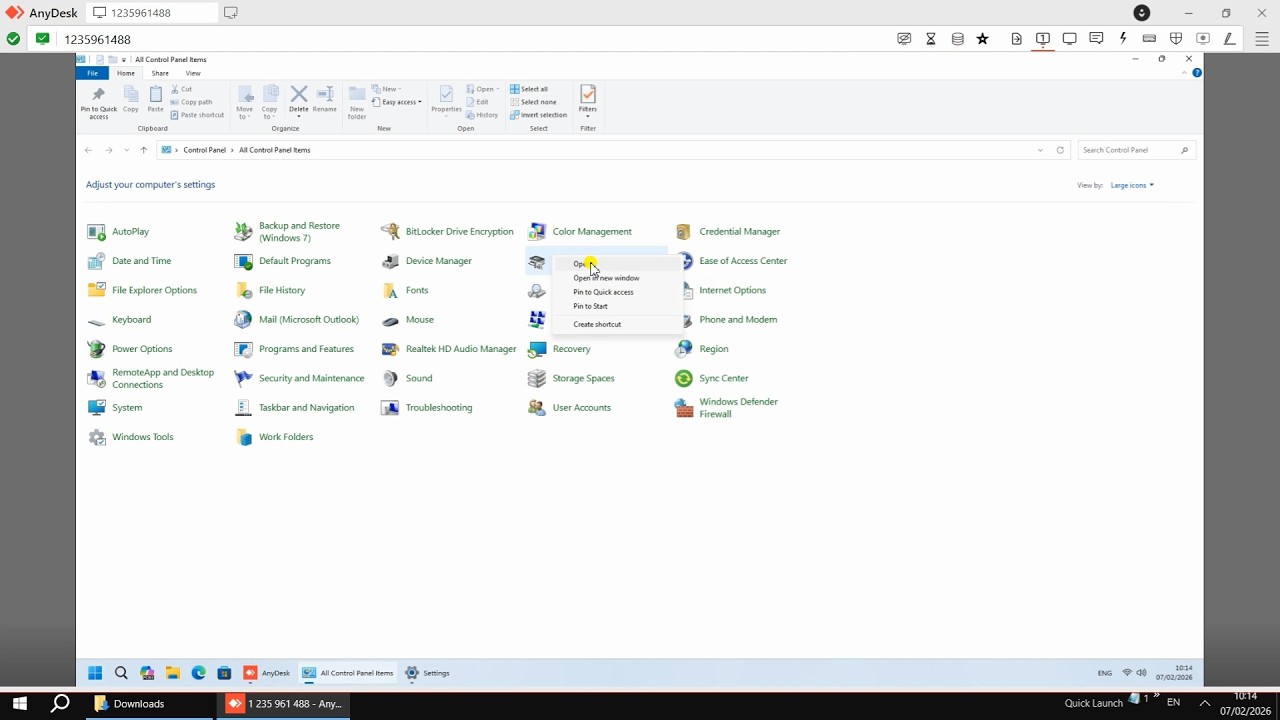Click the AnyDesk chat icon in toolbar
Screen dimensions: 1280x720
[x=1096, y=39]
